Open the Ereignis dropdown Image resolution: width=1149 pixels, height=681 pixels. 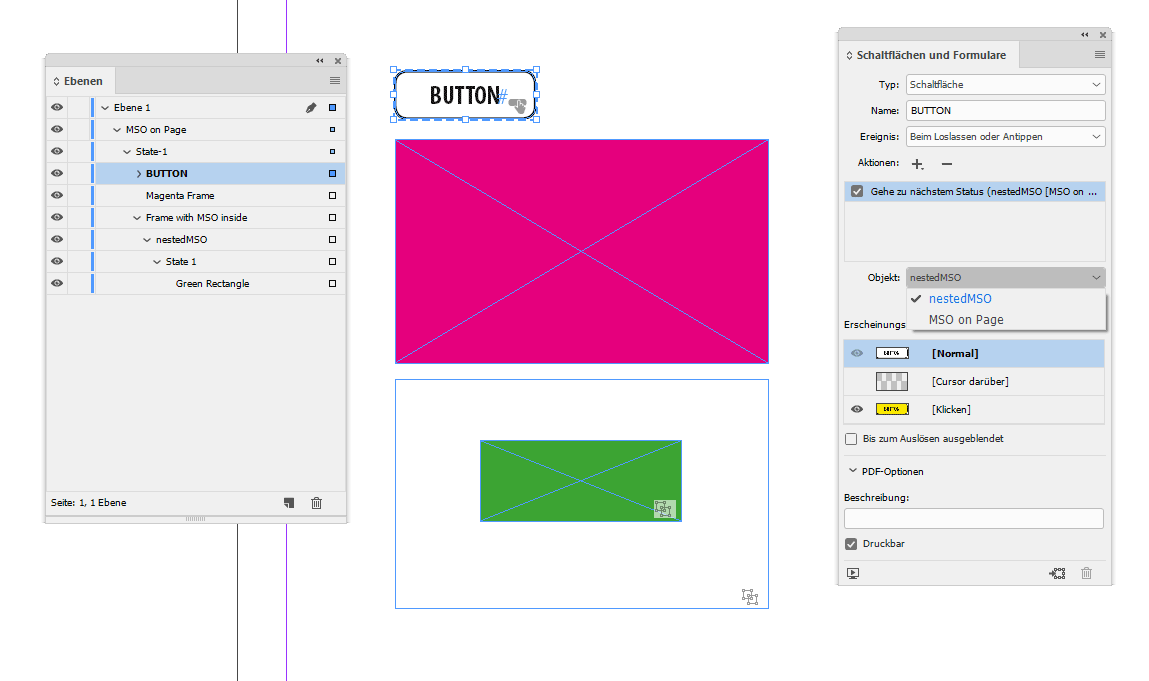(x=1095, y=136)
